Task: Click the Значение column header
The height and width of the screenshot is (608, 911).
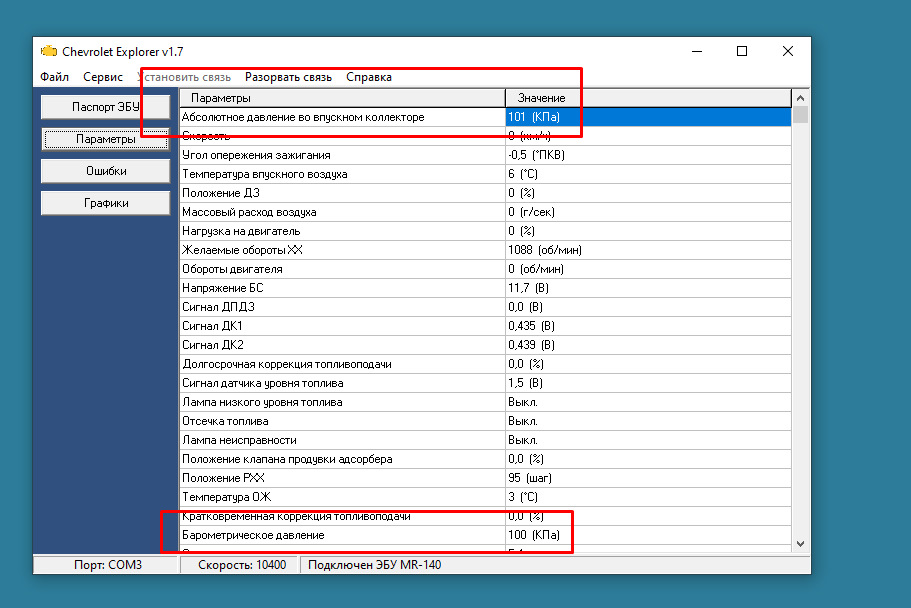Action: tap(648, 98)
